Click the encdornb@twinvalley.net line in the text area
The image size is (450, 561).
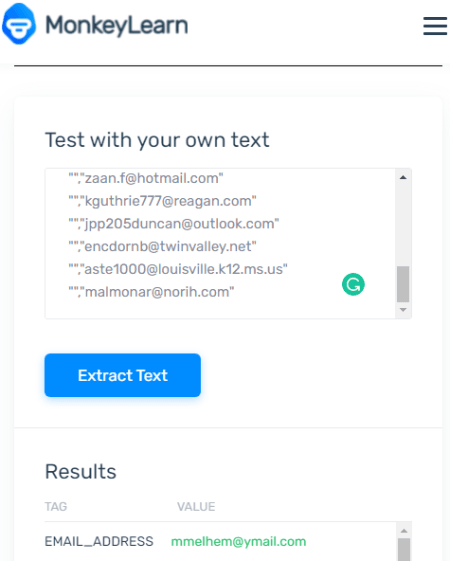pos(162,247)
